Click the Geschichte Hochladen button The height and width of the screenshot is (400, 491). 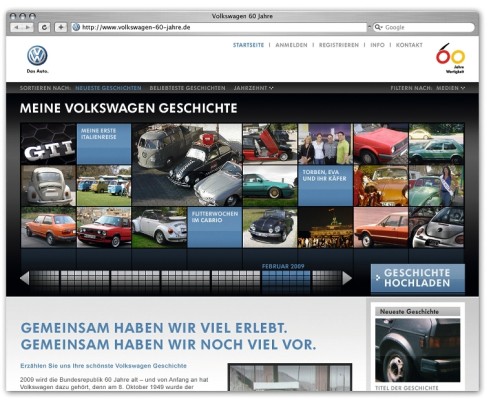click(418, 279)
